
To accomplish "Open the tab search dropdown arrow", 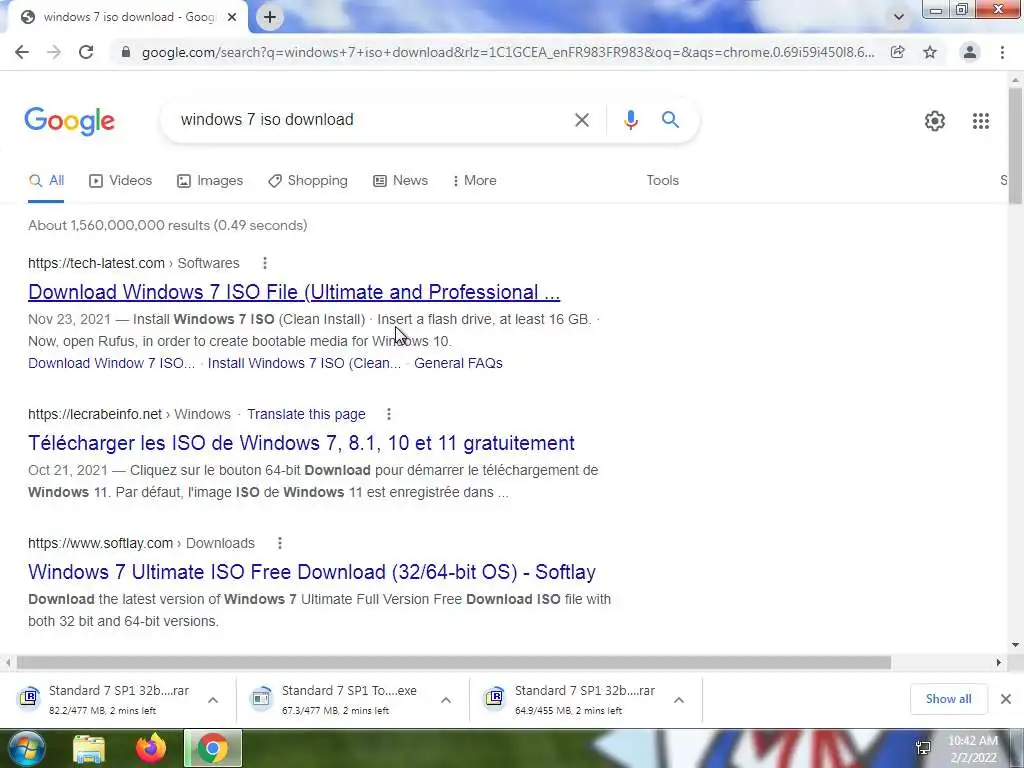I will pyautogui.click(x=899, y=17).
